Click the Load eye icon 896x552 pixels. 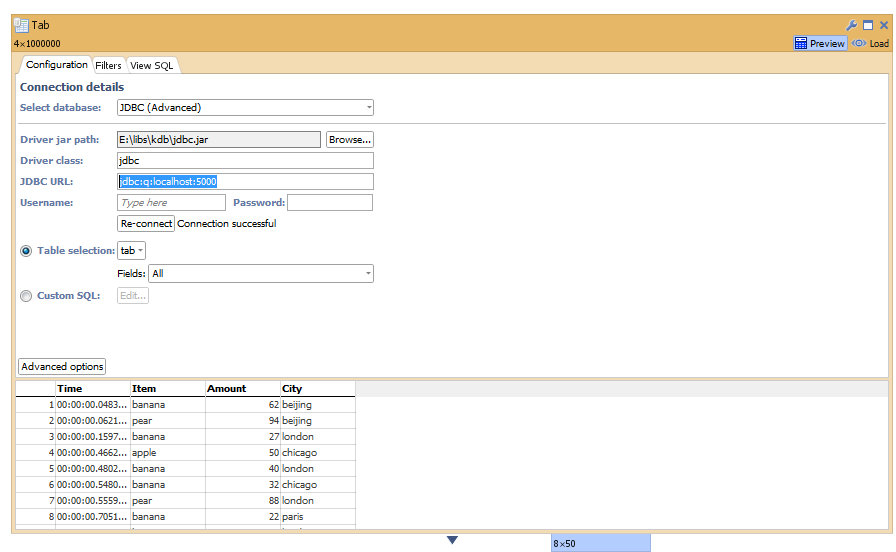pos(859,43)
